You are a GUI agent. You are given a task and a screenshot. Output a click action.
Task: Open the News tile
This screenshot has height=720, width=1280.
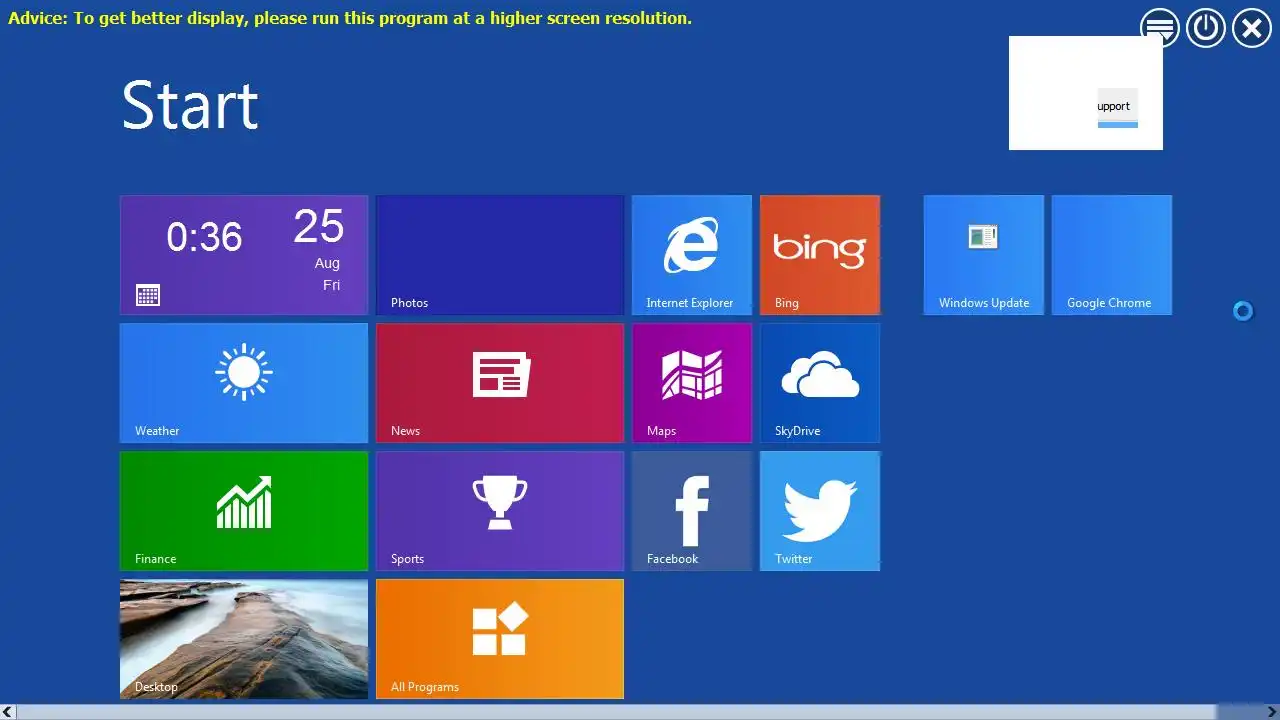[x=500, y=383]
